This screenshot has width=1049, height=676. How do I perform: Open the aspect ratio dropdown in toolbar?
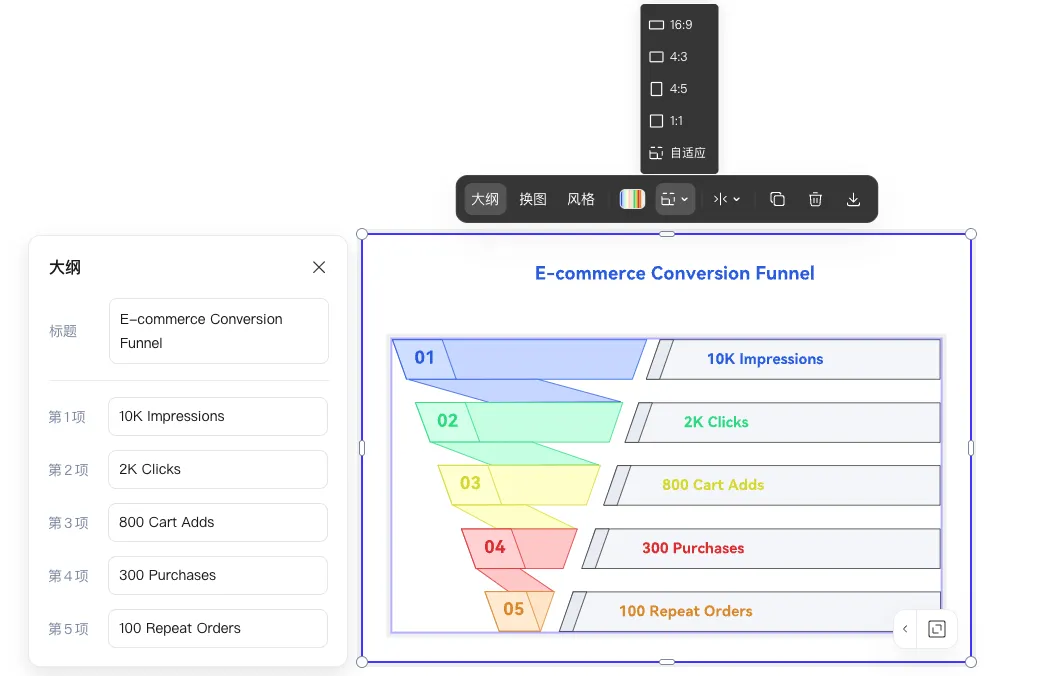pos(675,199)
